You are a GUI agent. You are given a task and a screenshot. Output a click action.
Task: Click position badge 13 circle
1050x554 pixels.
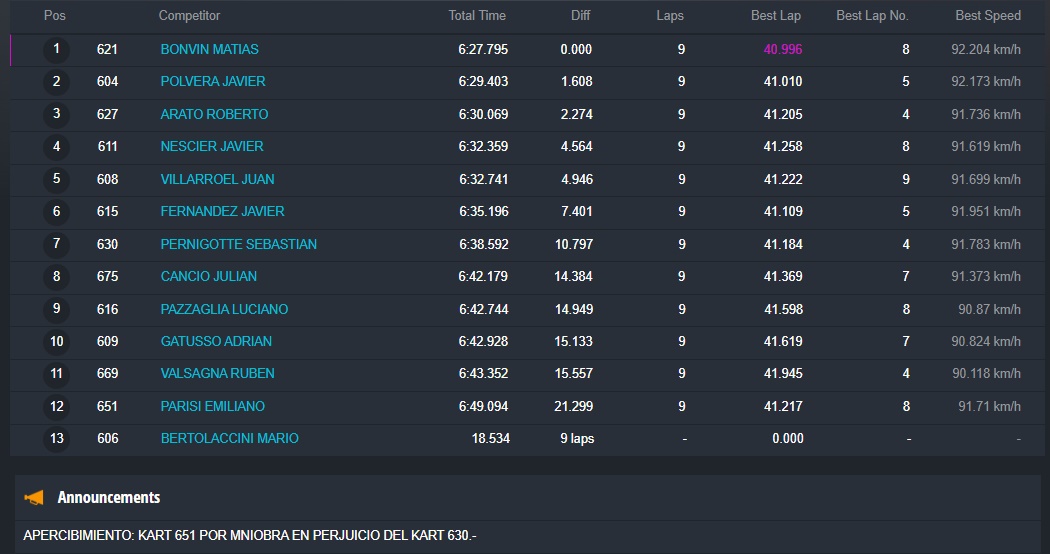tap(56, 438)
